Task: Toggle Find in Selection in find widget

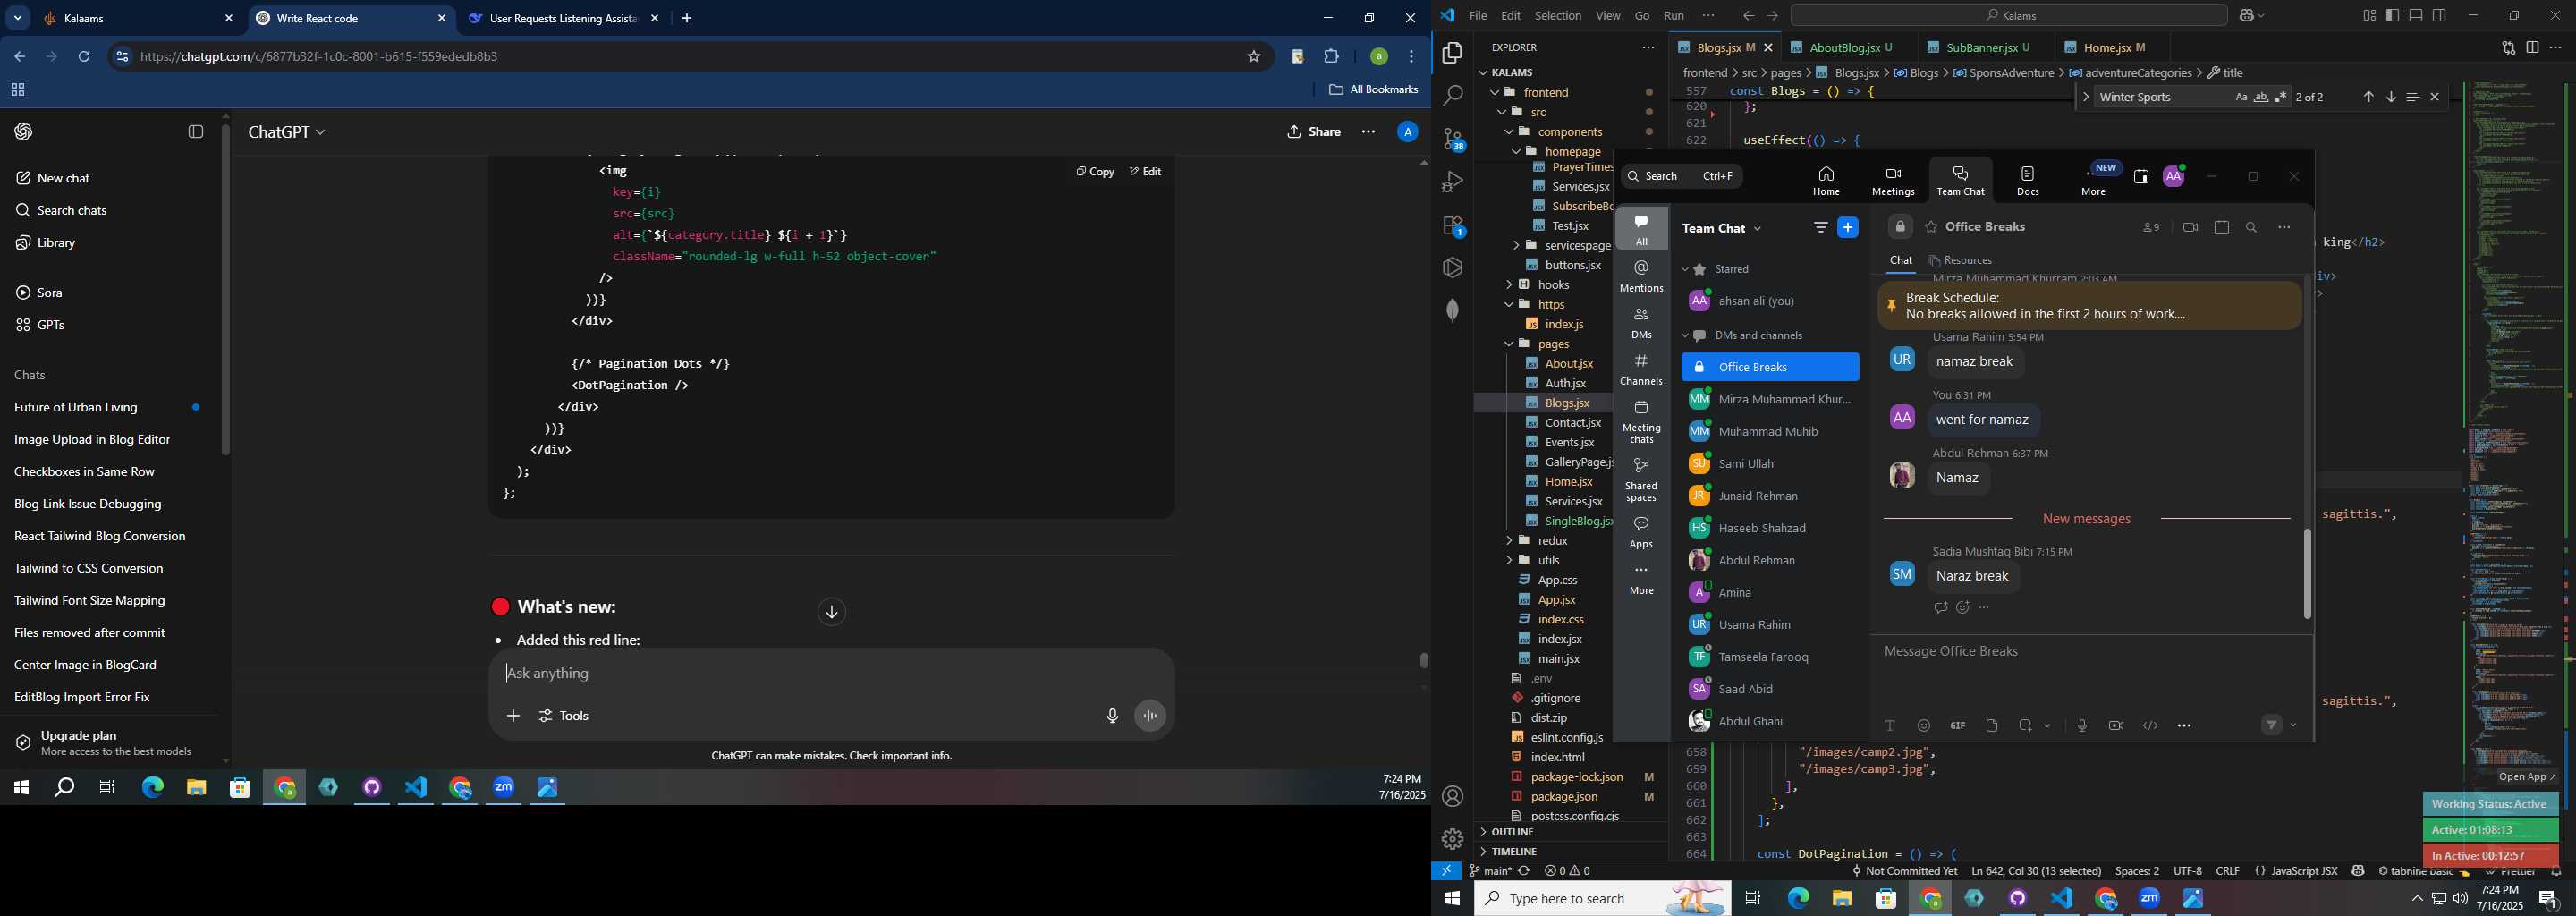Action: tap(2412, 97)
